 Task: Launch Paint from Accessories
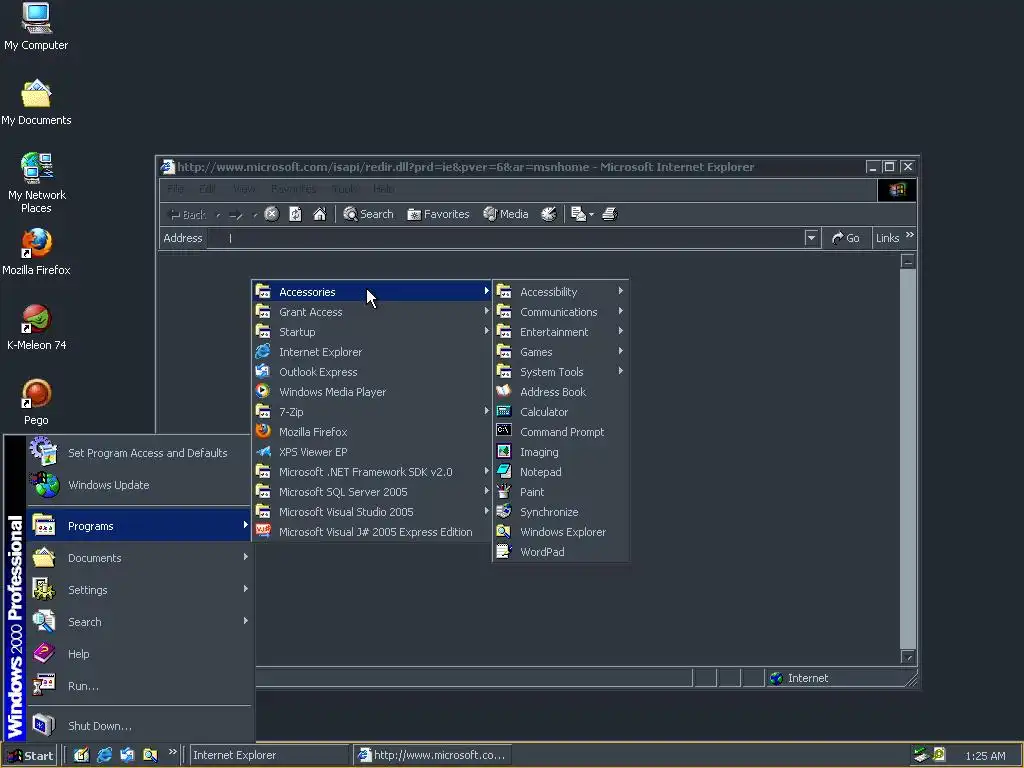[x=560, y=492]
